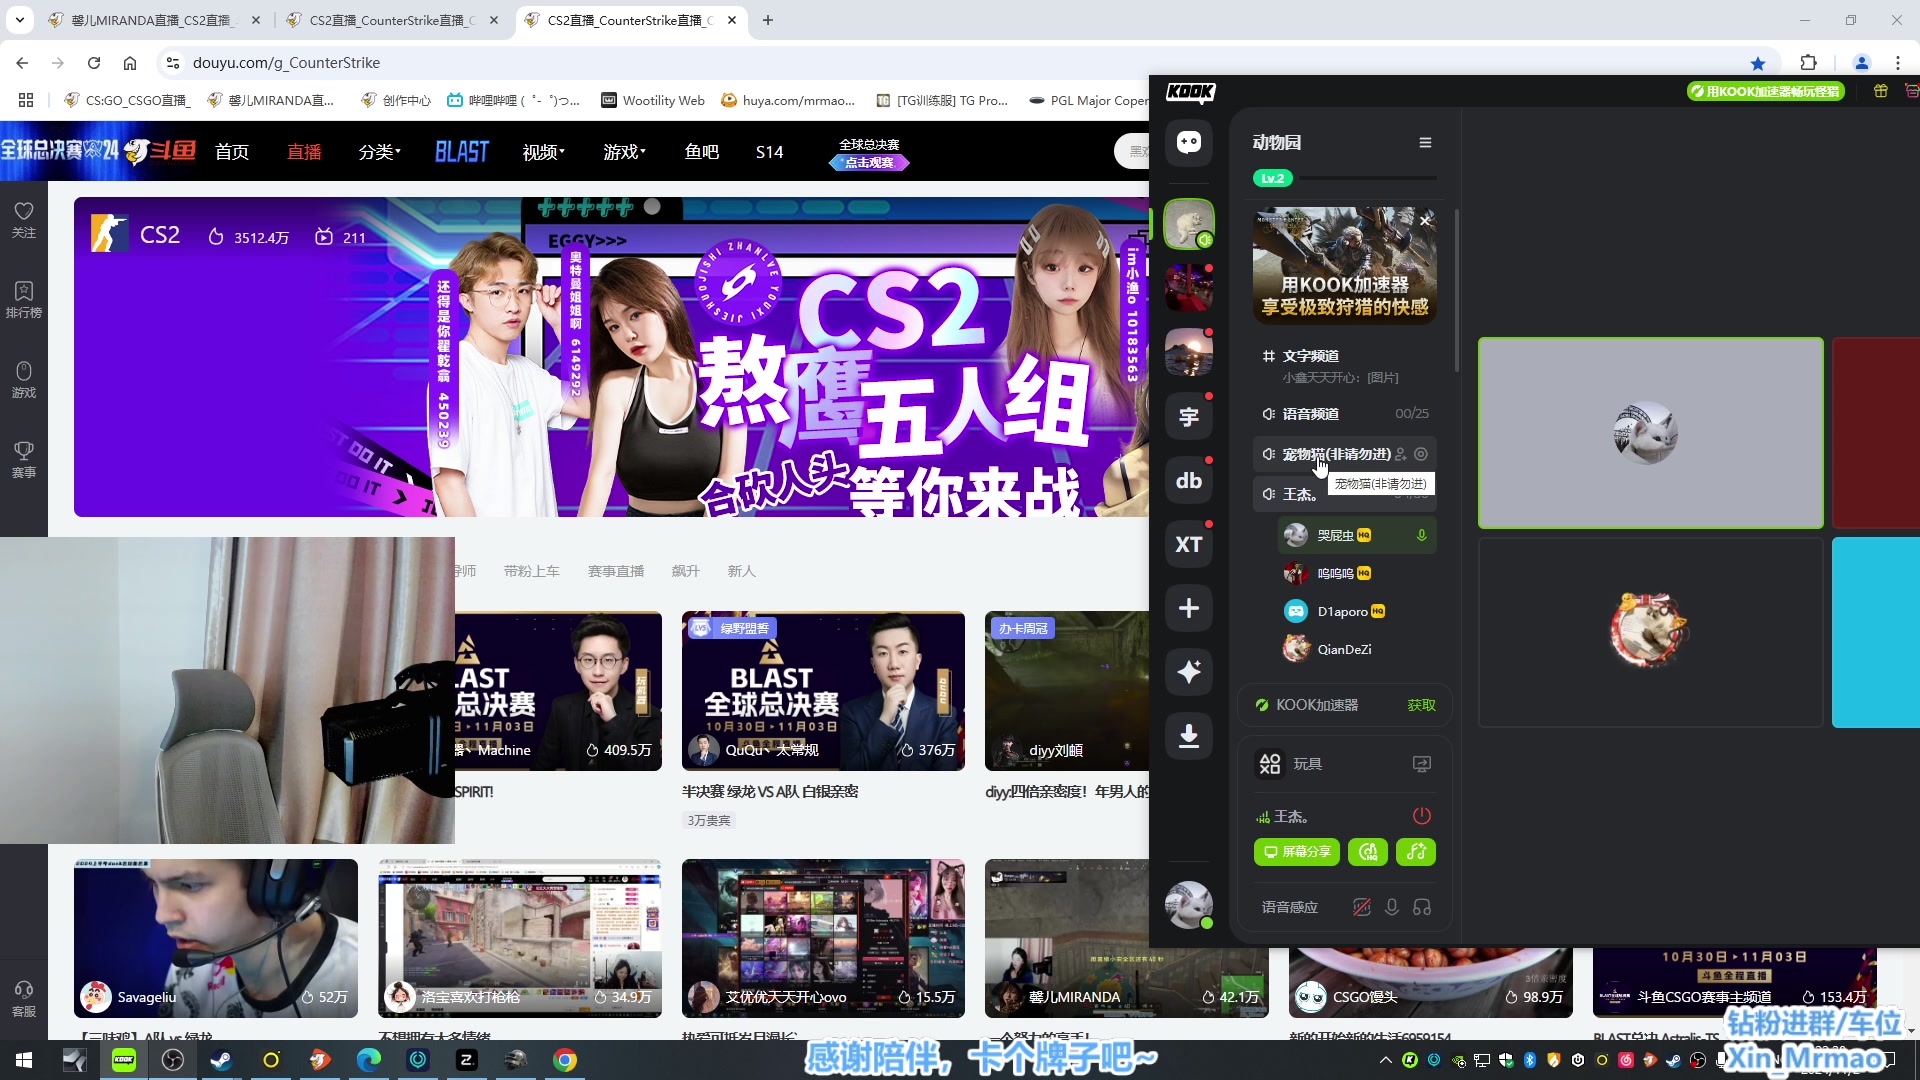Click 全球总决赛 点击观赛 banner button

(x=869, y=154)
